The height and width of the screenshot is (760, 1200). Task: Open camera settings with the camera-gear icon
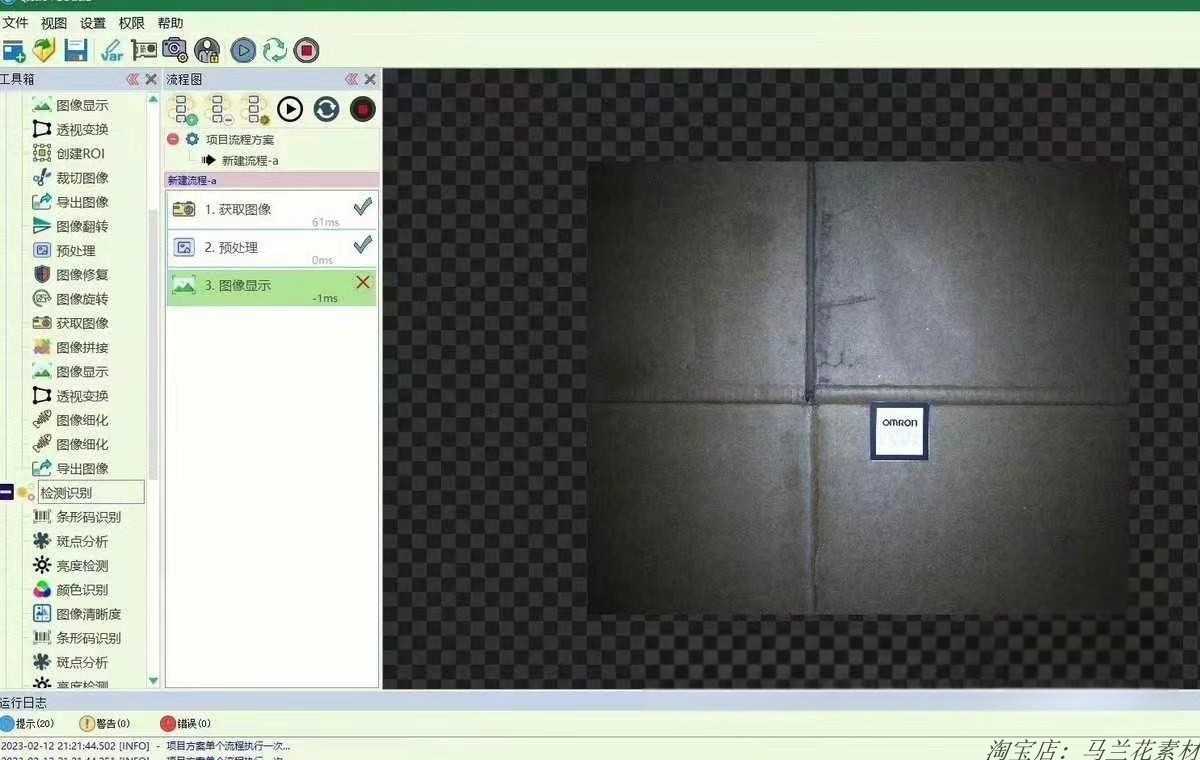click(x=175, y=50)
